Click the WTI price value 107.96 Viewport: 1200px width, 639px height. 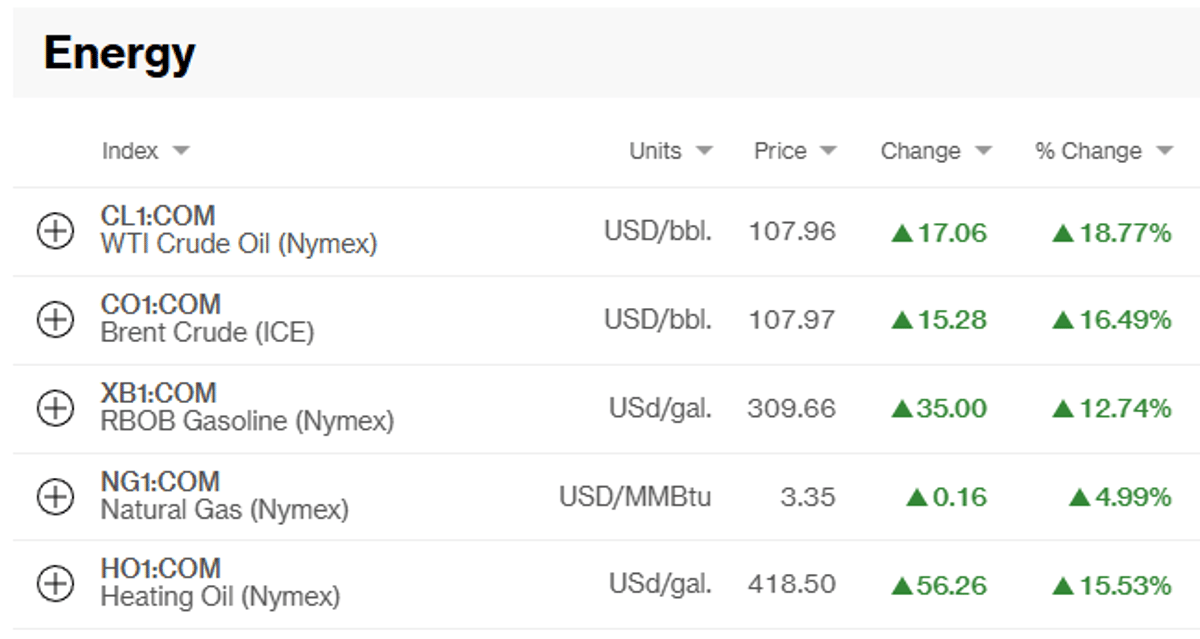point(792,232)
